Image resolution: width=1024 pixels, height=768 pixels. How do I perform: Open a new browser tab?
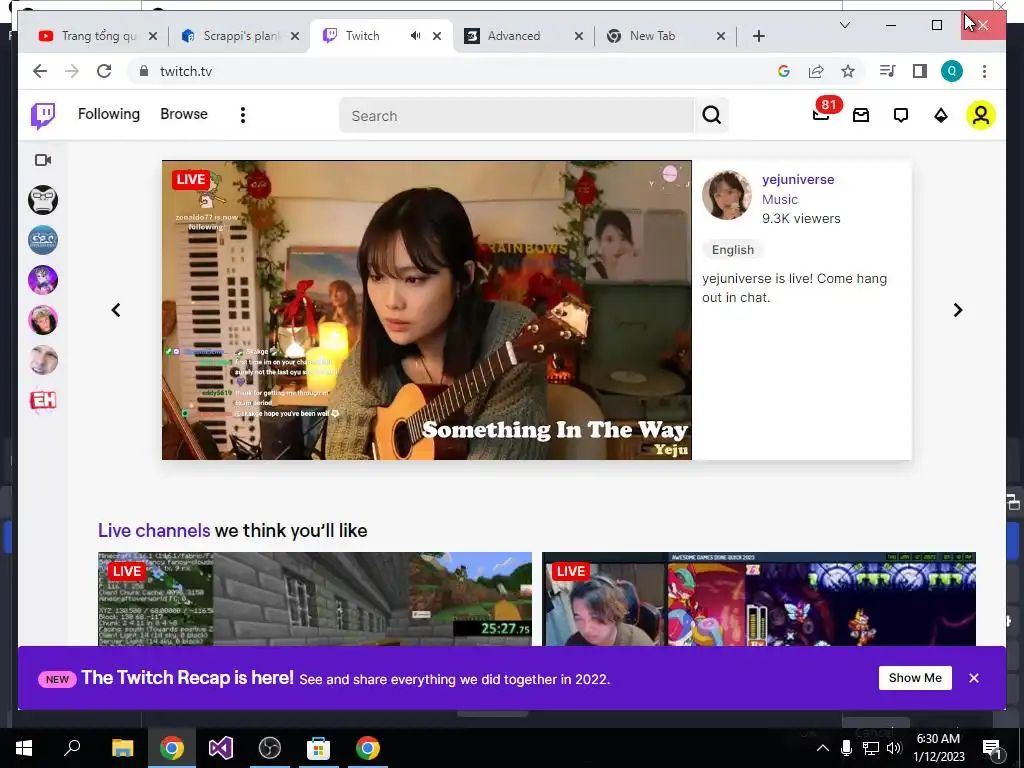tap(758, 36)
